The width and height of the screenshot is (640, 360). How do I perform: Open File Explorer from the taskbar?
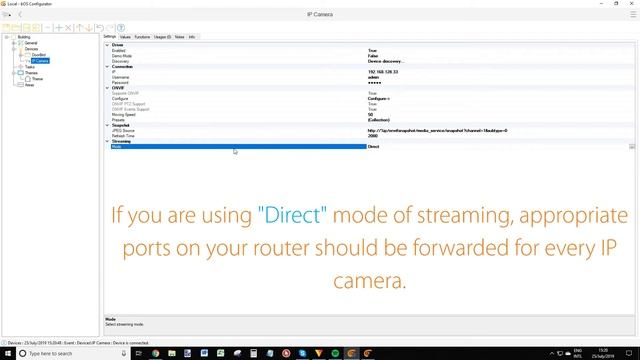point(172,353)
